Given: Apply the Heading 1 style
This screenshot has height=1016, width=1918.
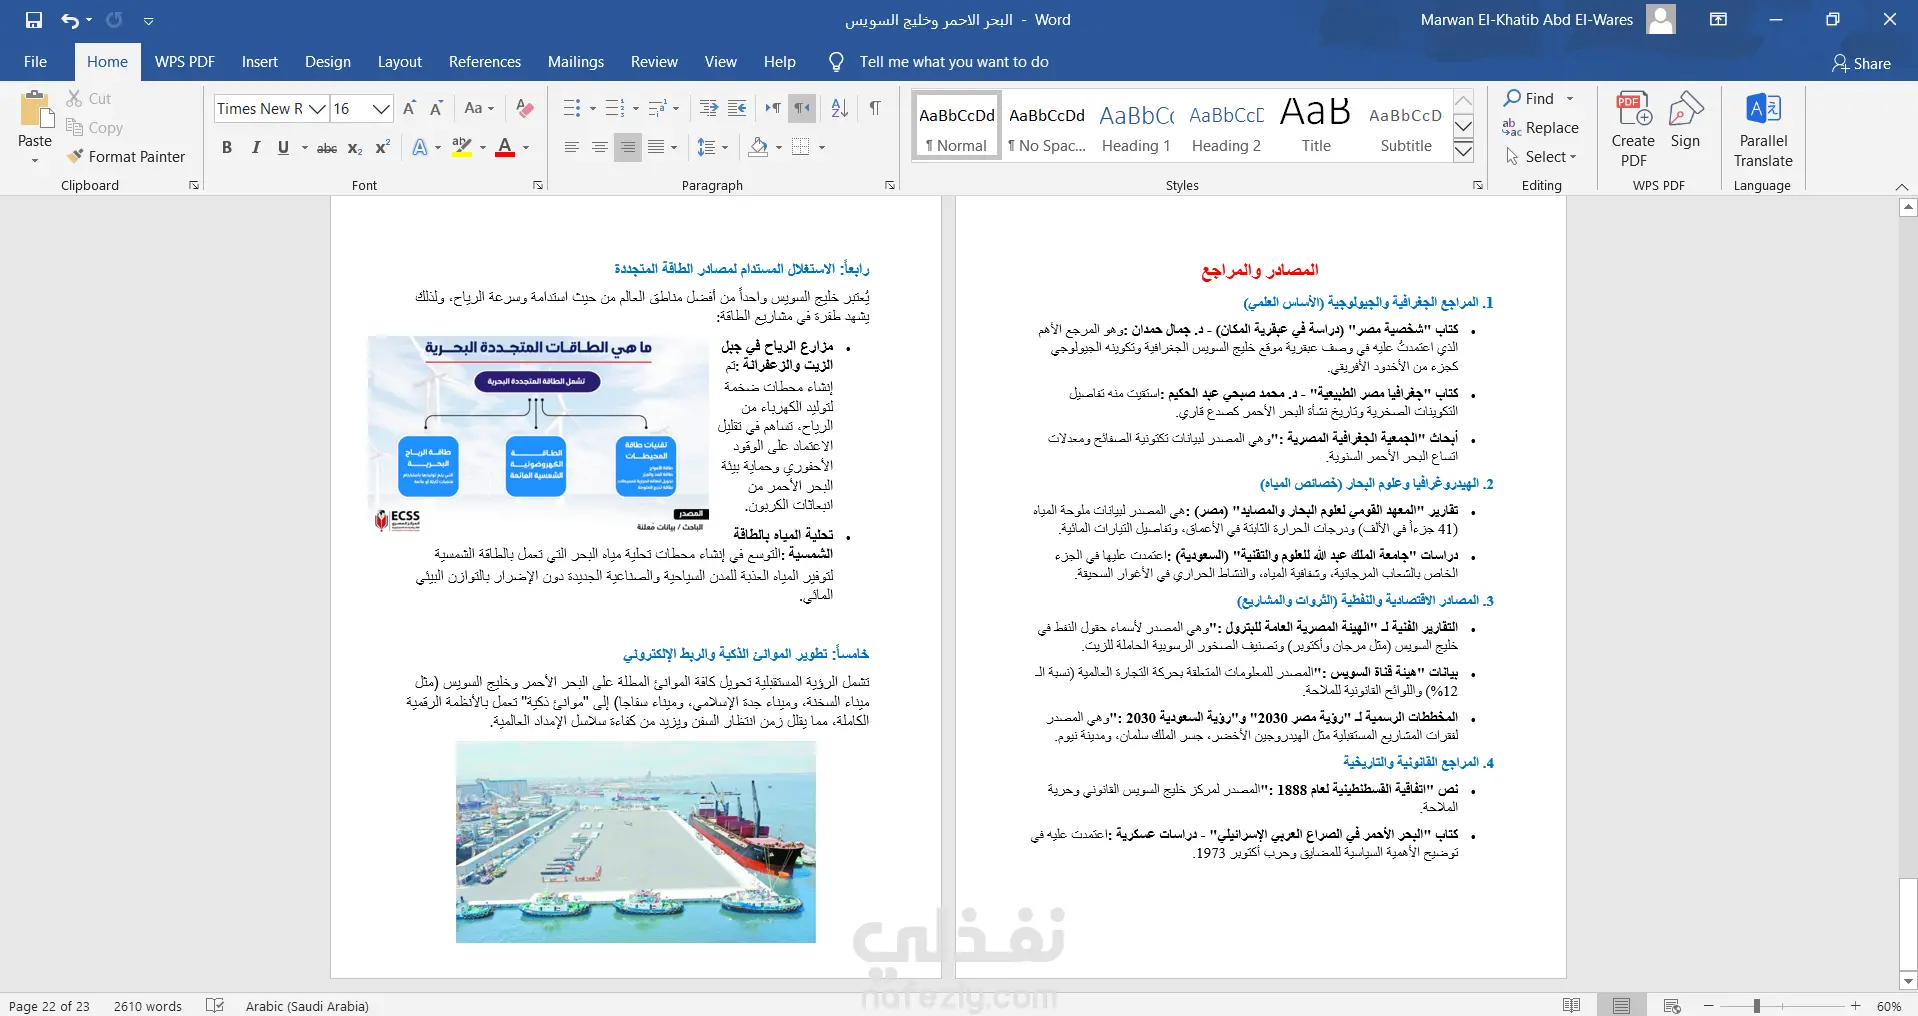Looking at the screenshot, I should click(1136, 125).
